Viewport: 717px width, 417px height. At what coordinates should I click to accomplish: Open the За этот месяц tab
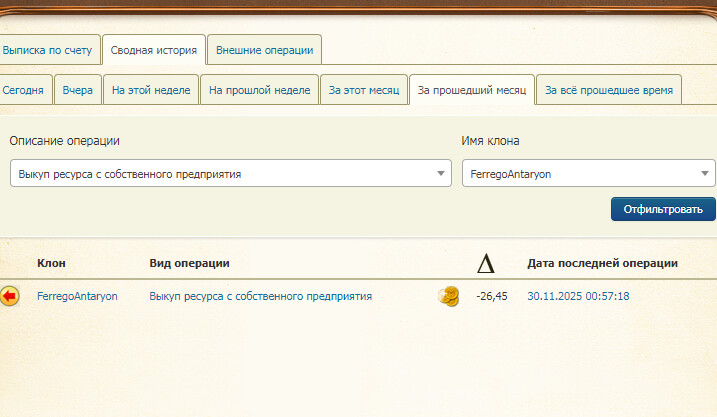[364, 90]
